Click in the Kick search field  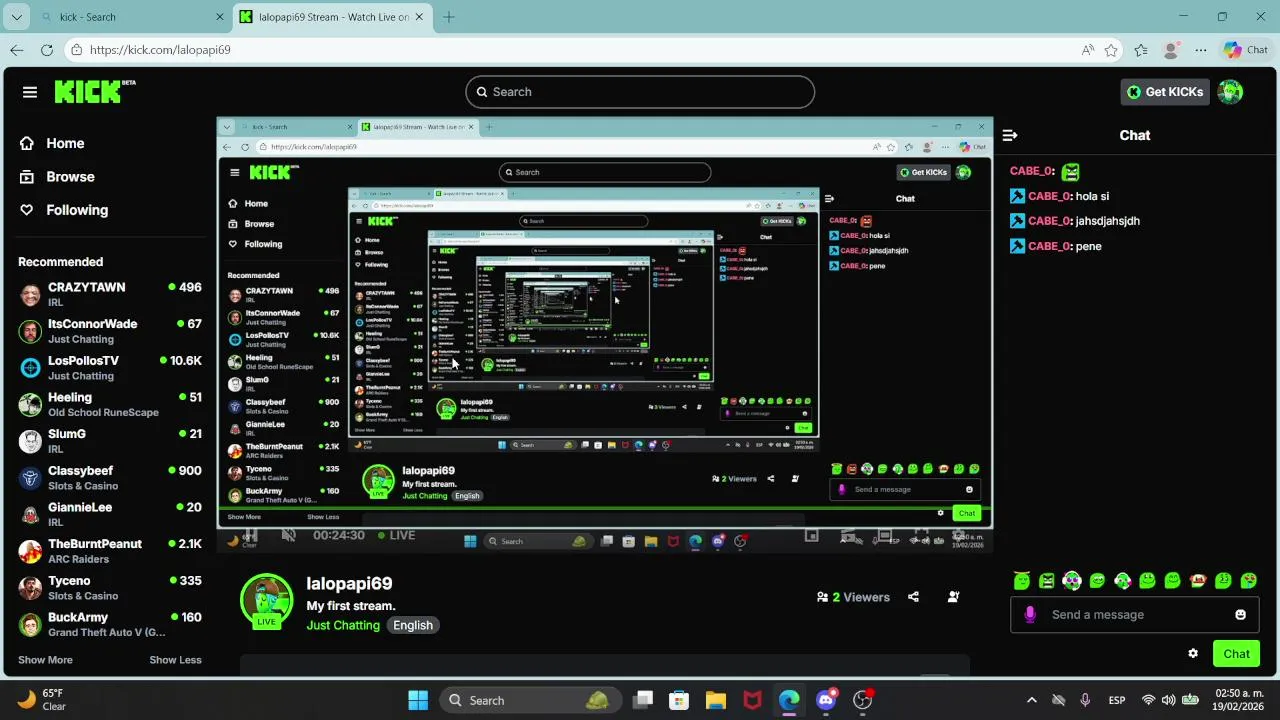[640, 92]
